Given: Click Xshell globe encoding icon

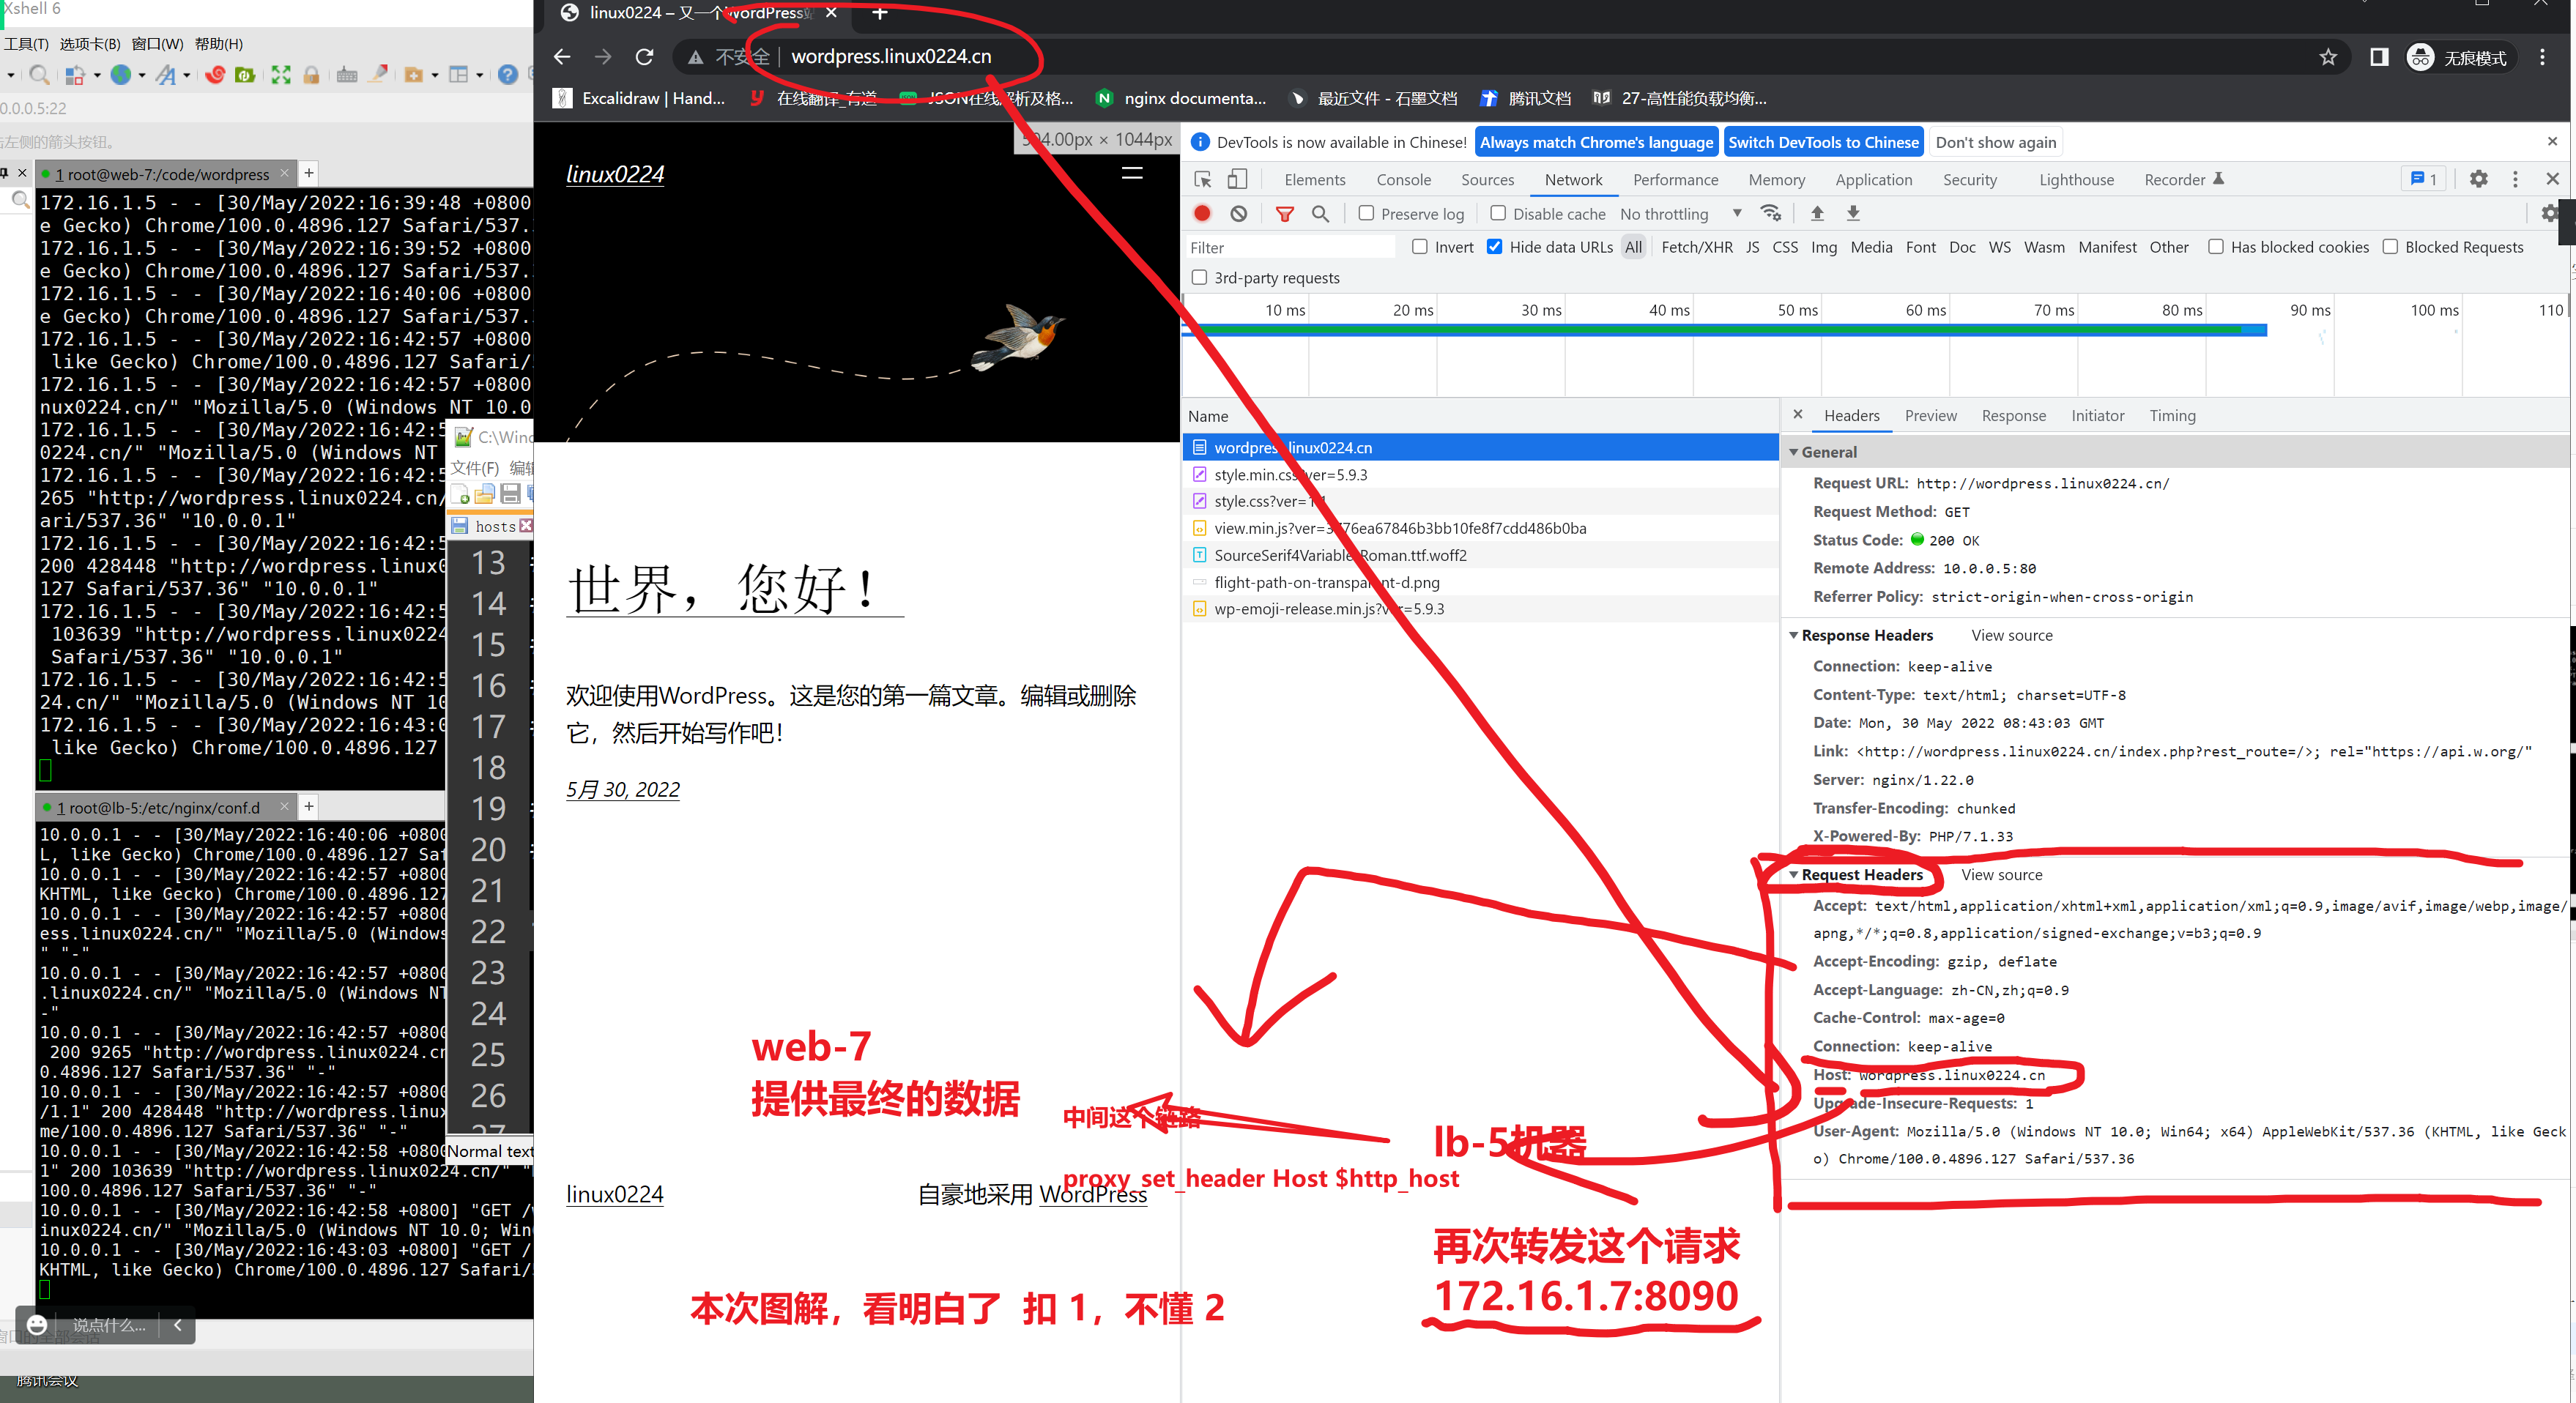Looking at the screenshot, I should pos(121,75).
